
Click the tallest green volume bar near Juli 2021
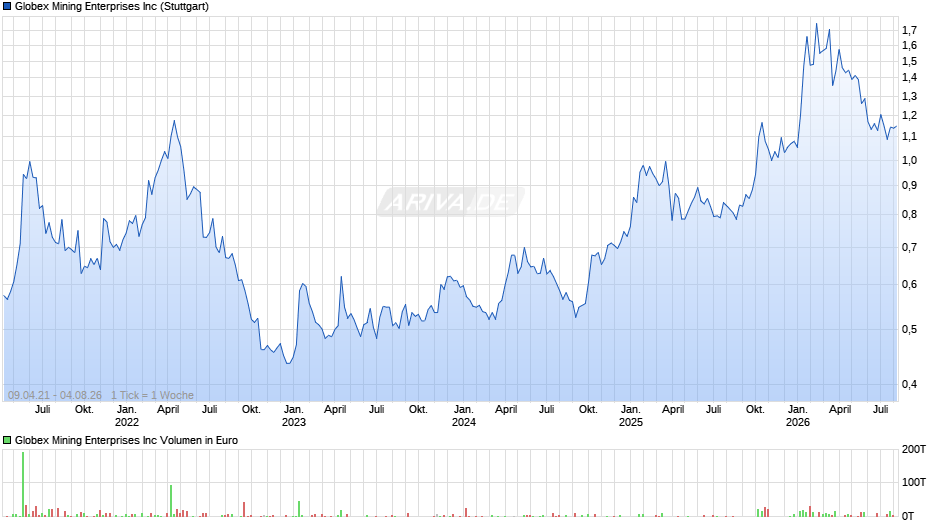point(23,484)
